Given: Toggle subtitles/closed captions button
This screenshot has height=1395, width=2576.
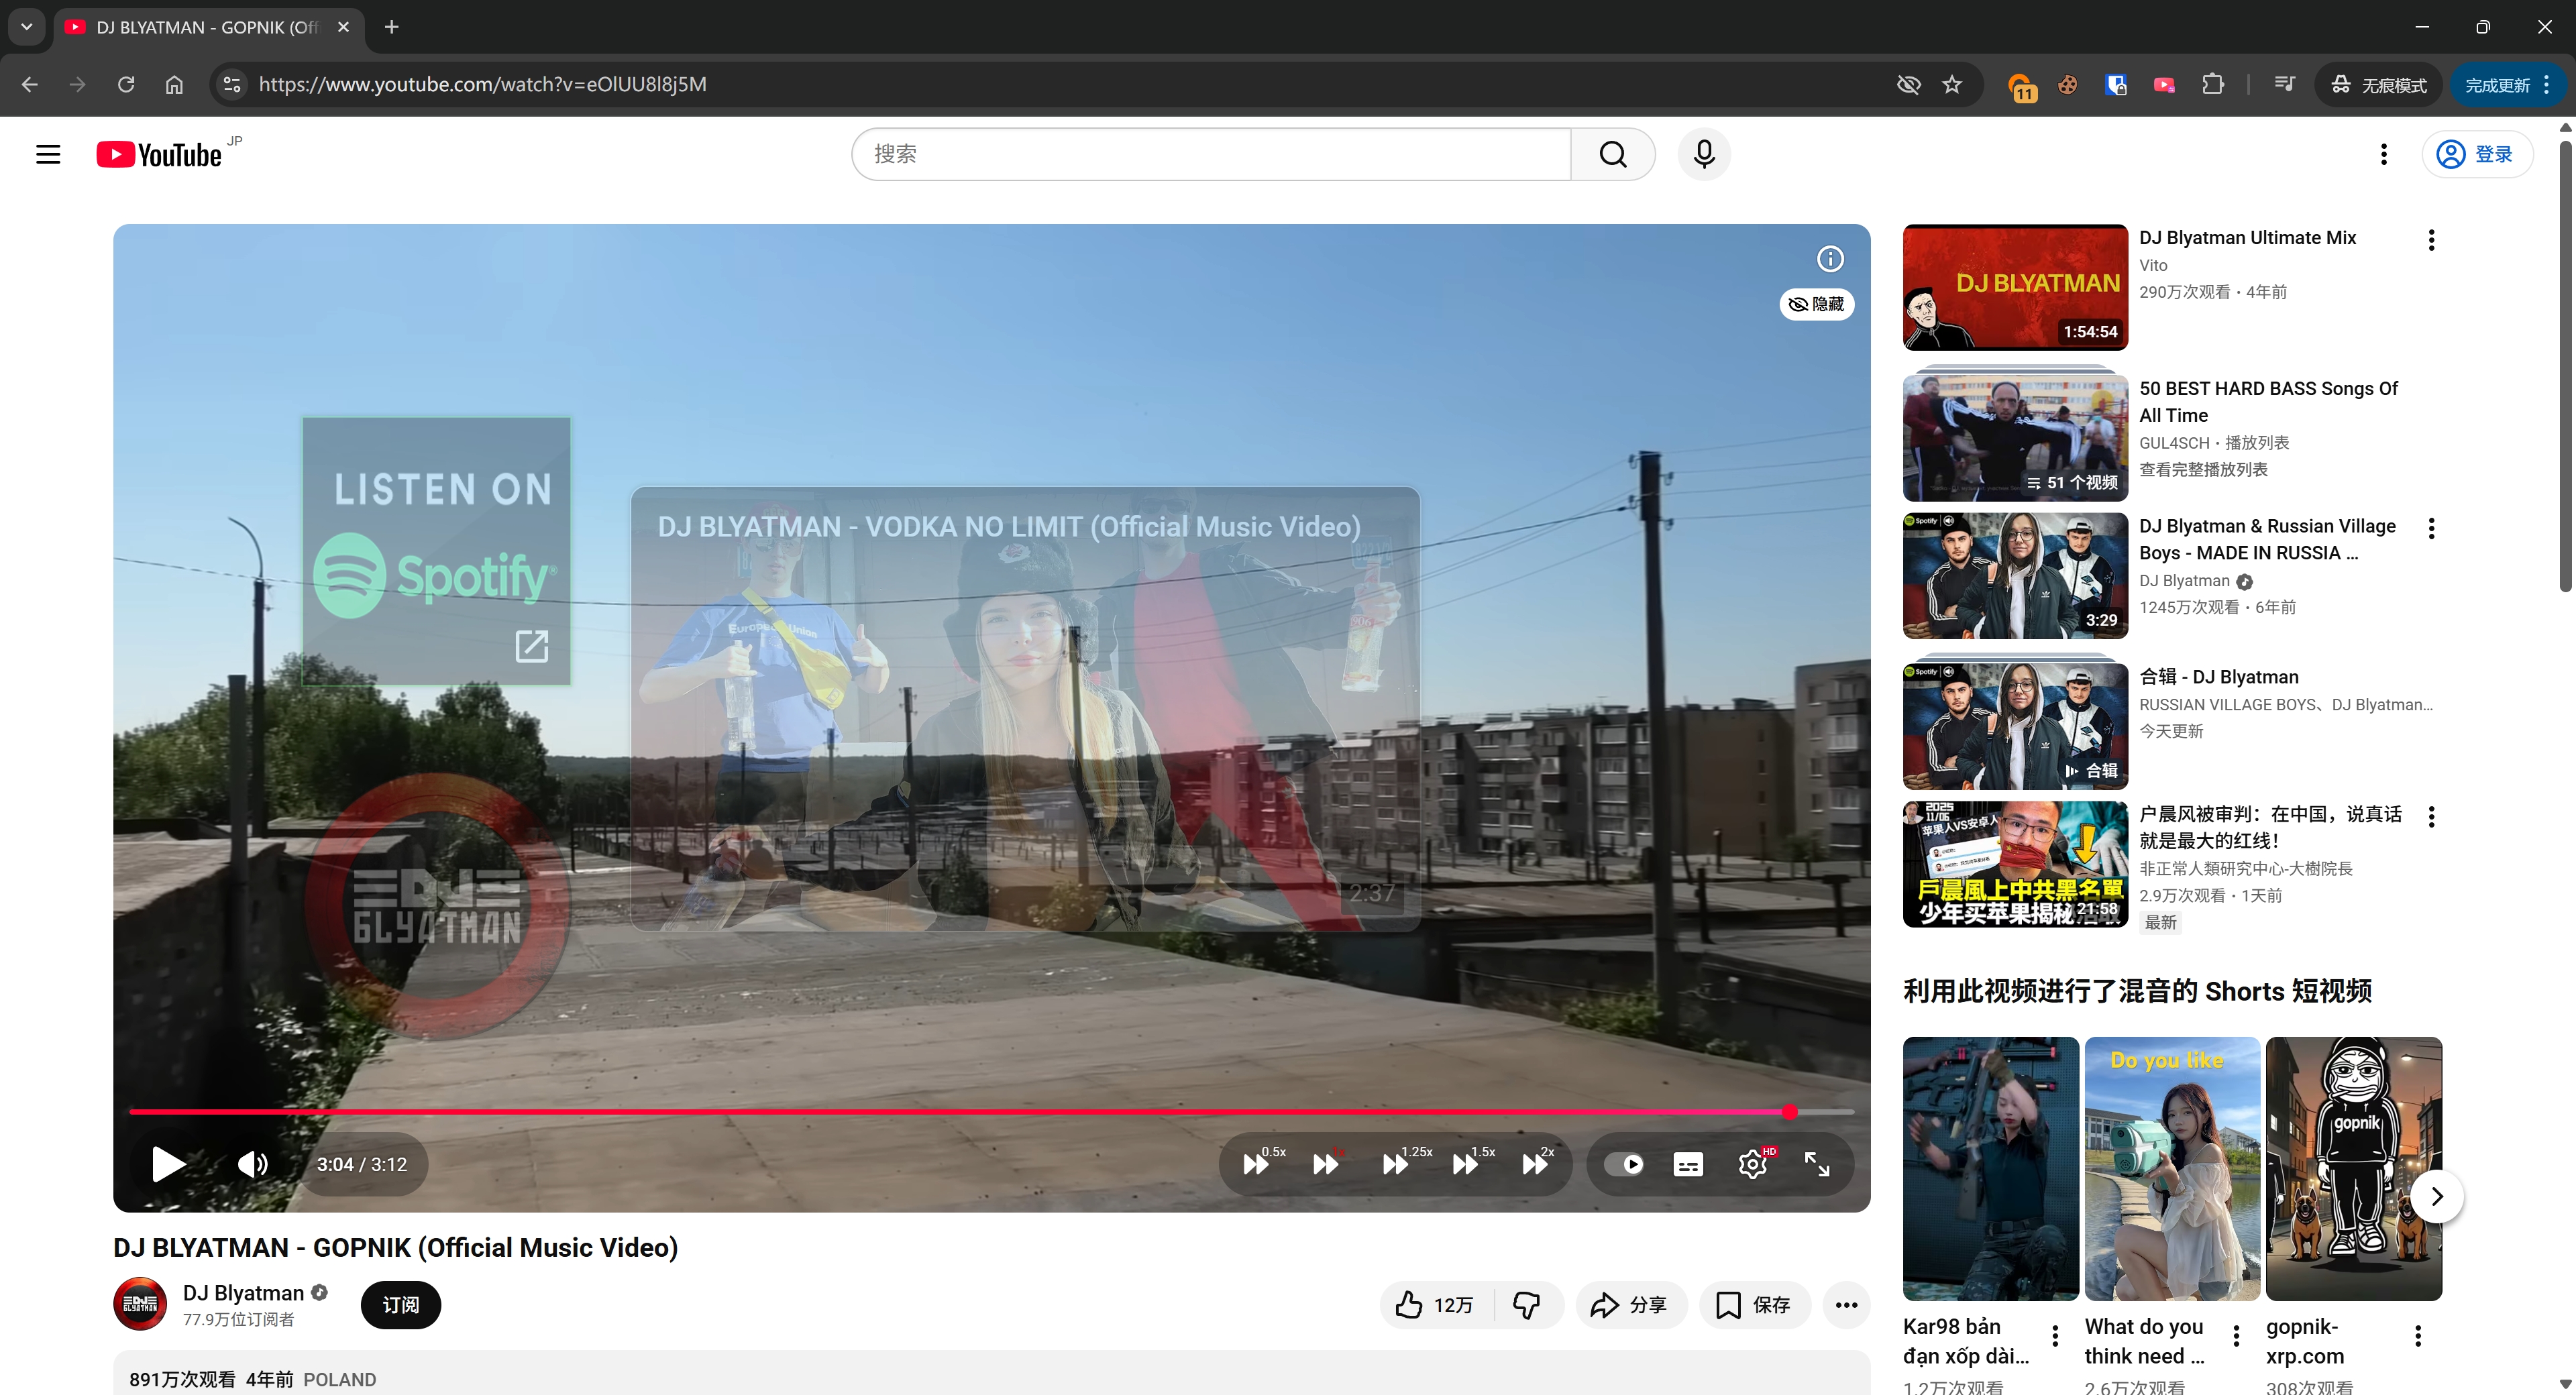Looking at the screenshot, I should point(1688,1164).
